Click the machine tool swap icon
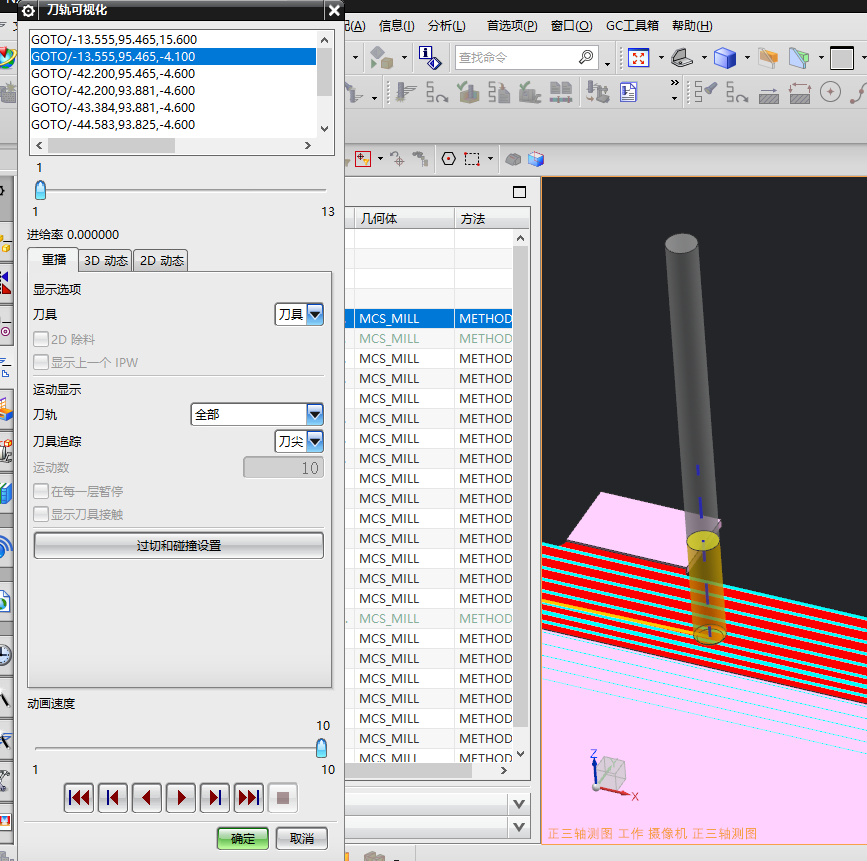Viewport: 867px width, 861px height. (597, 92)
